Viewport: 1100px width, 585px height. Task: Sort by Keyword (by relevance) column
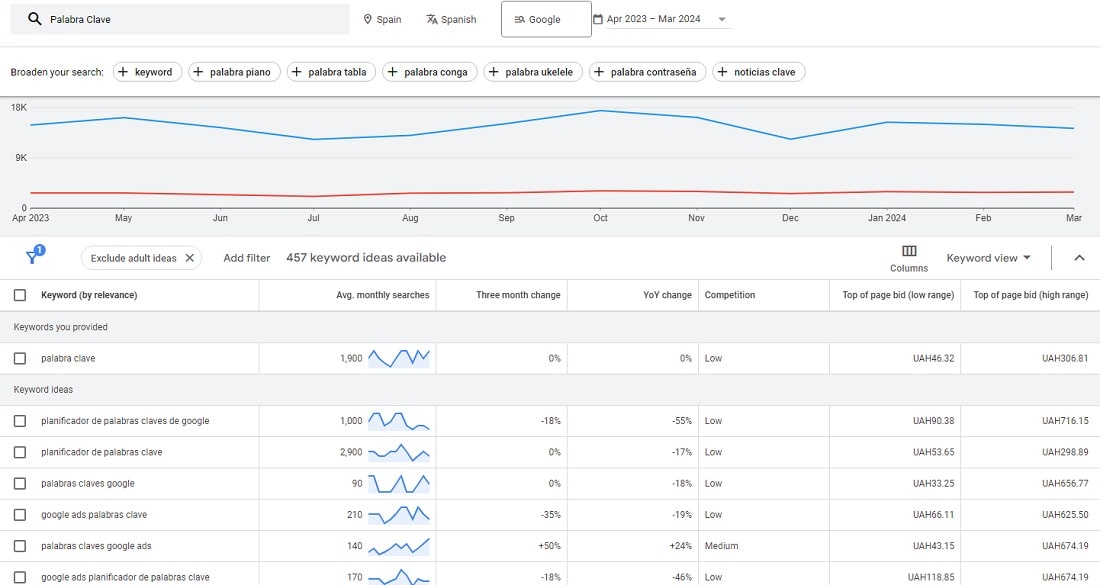tap(89, 295)
